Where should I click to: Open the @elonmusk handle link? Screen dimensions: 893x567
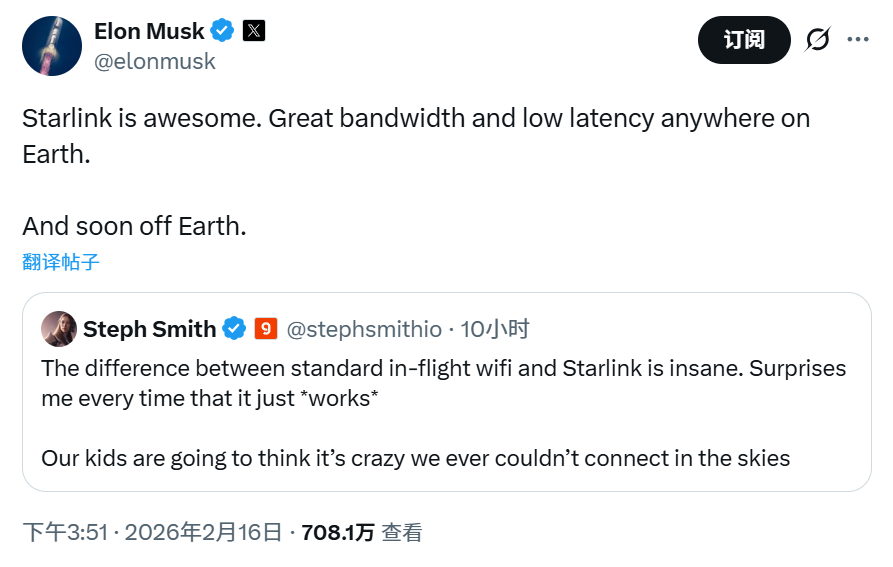point(155,61)
